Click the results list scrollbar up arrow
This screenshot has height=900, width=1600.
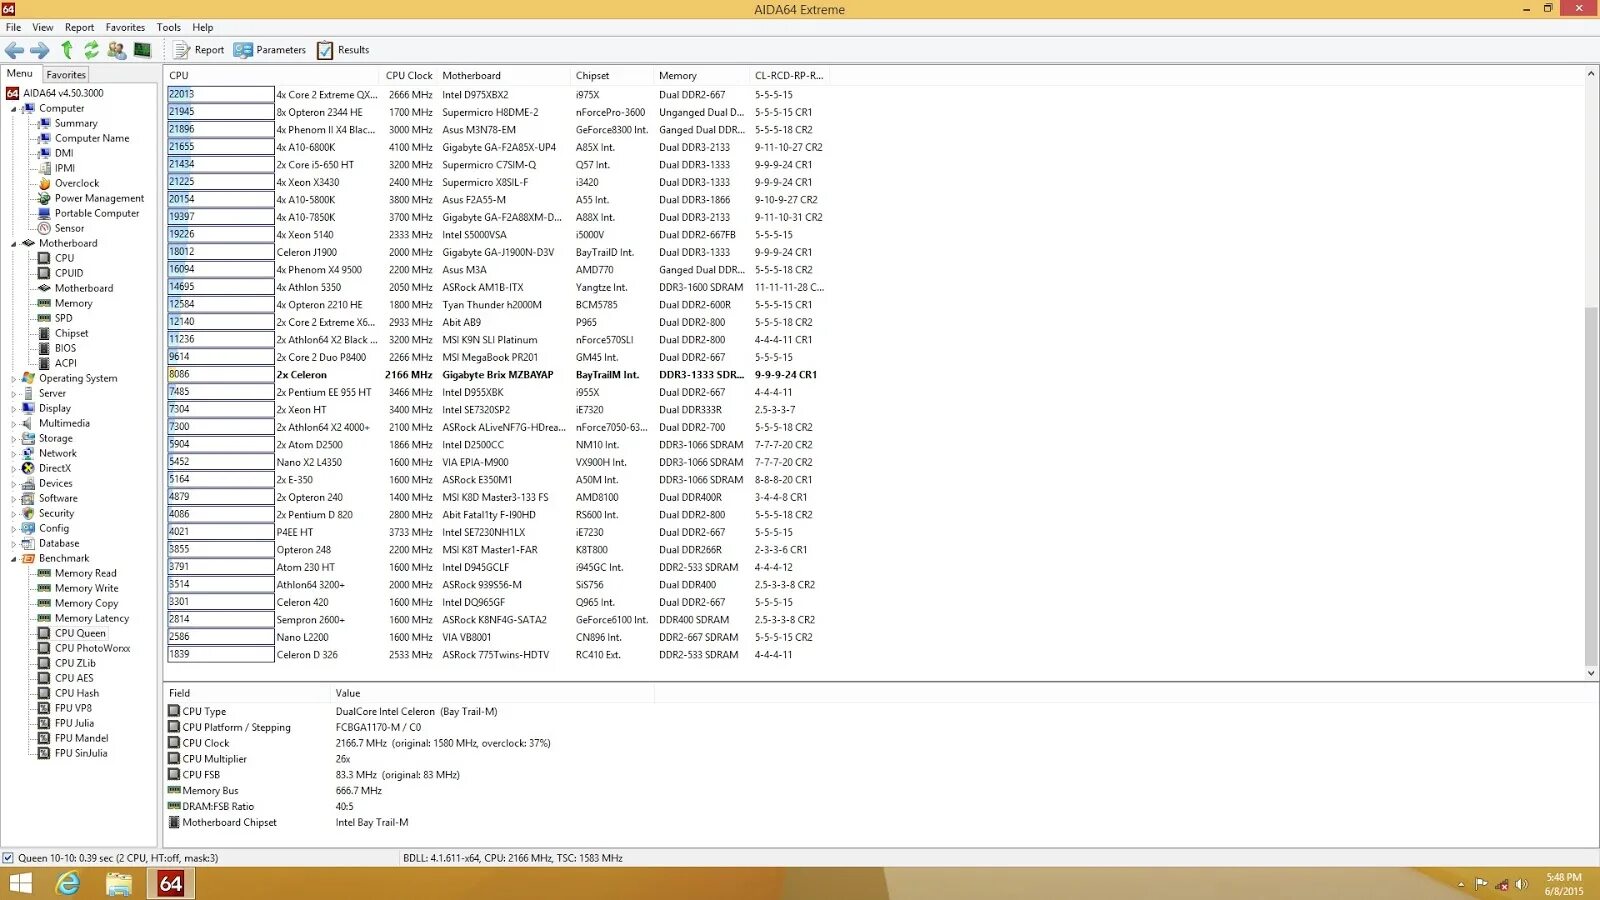(x=1591, y=74)
